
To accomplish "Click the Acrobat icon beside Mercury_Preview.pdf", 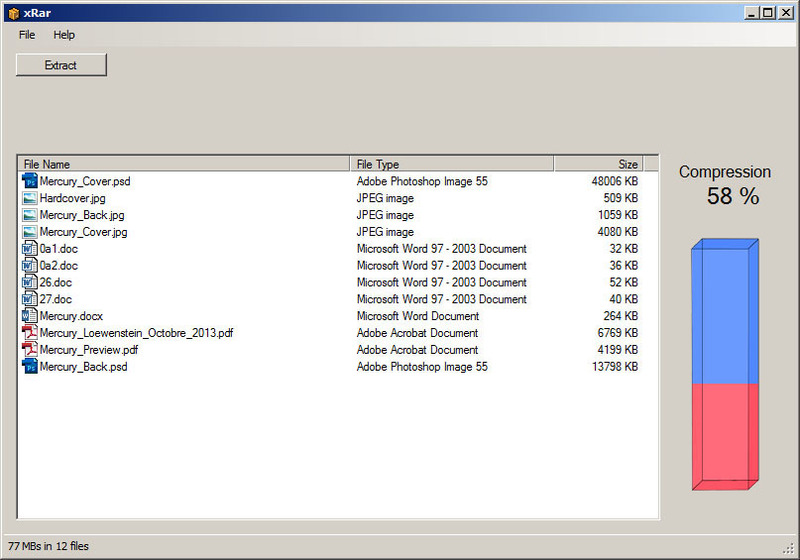I will pos(29,350).
